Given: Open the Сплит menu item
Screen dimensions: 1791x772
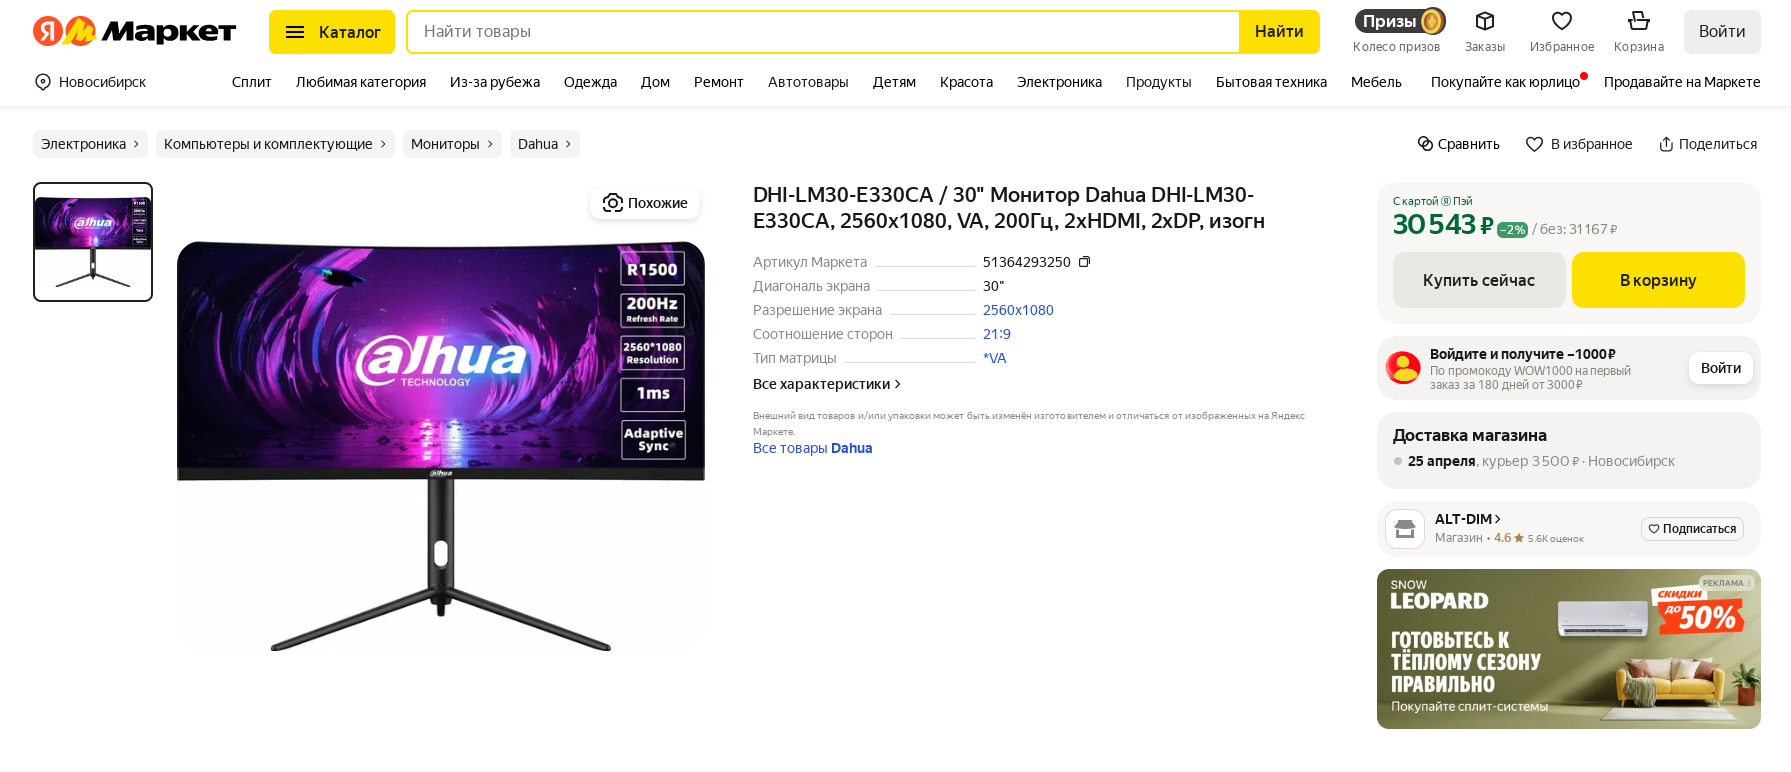Looking at the screenshot, I should click(252, 82).
